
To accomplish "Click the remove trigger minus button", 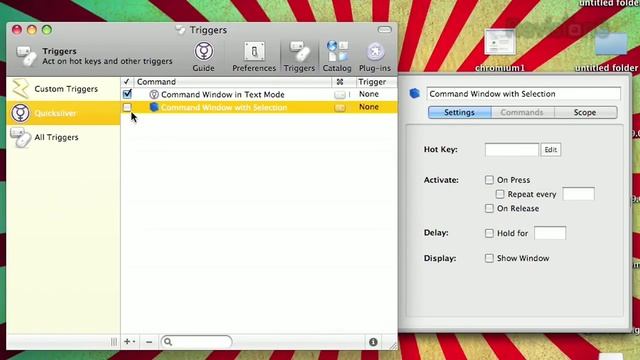I will click(149, 342).
